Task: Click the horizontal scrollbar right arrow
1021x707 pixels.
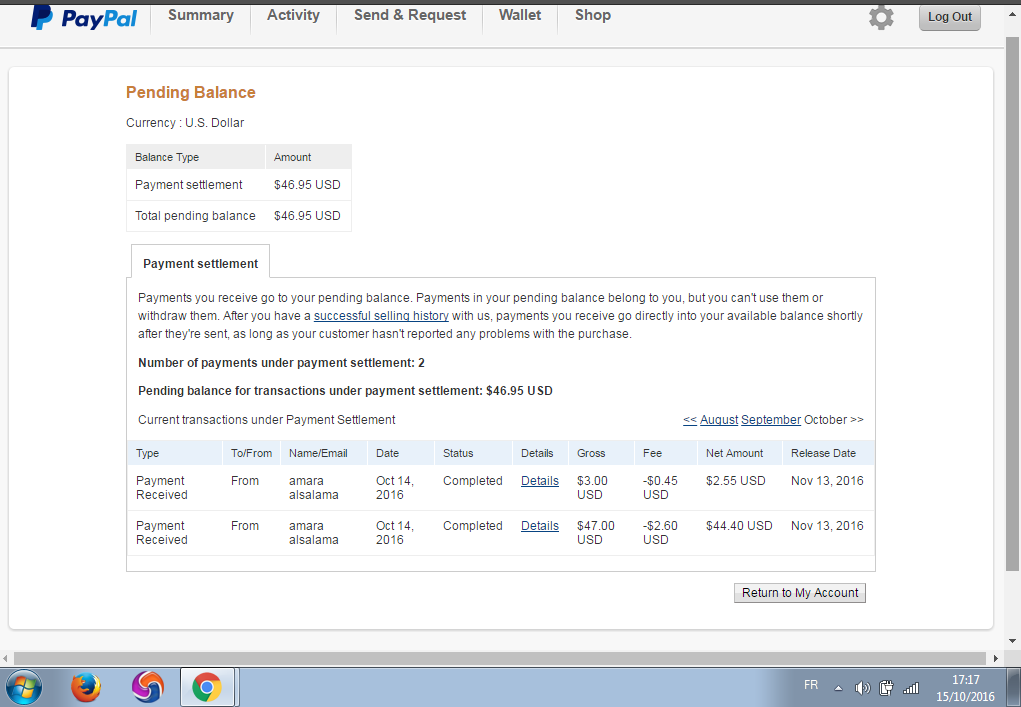Action: point(995,658)
